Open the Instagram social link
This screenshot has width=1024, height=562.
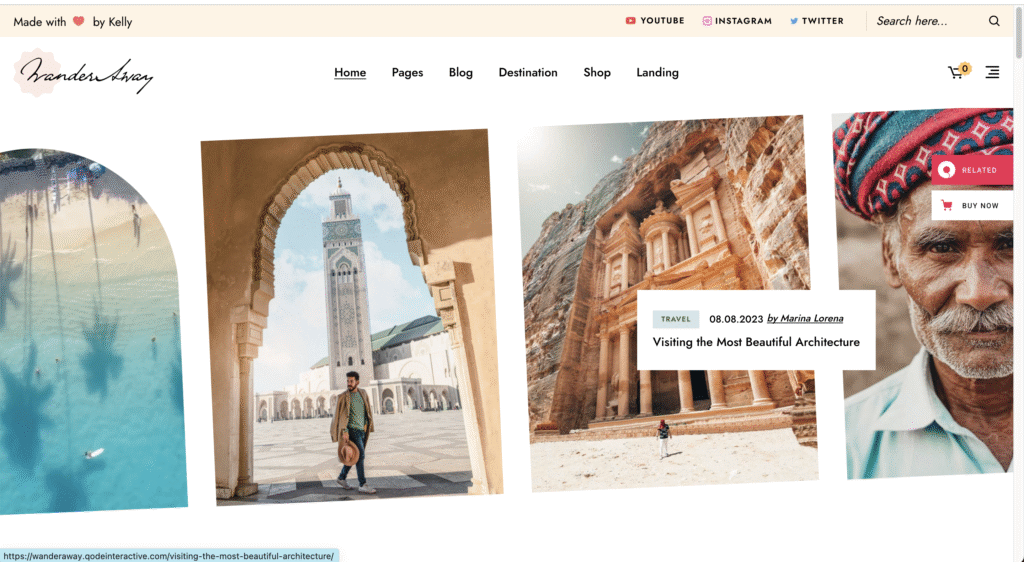click(x=737, y=21)
